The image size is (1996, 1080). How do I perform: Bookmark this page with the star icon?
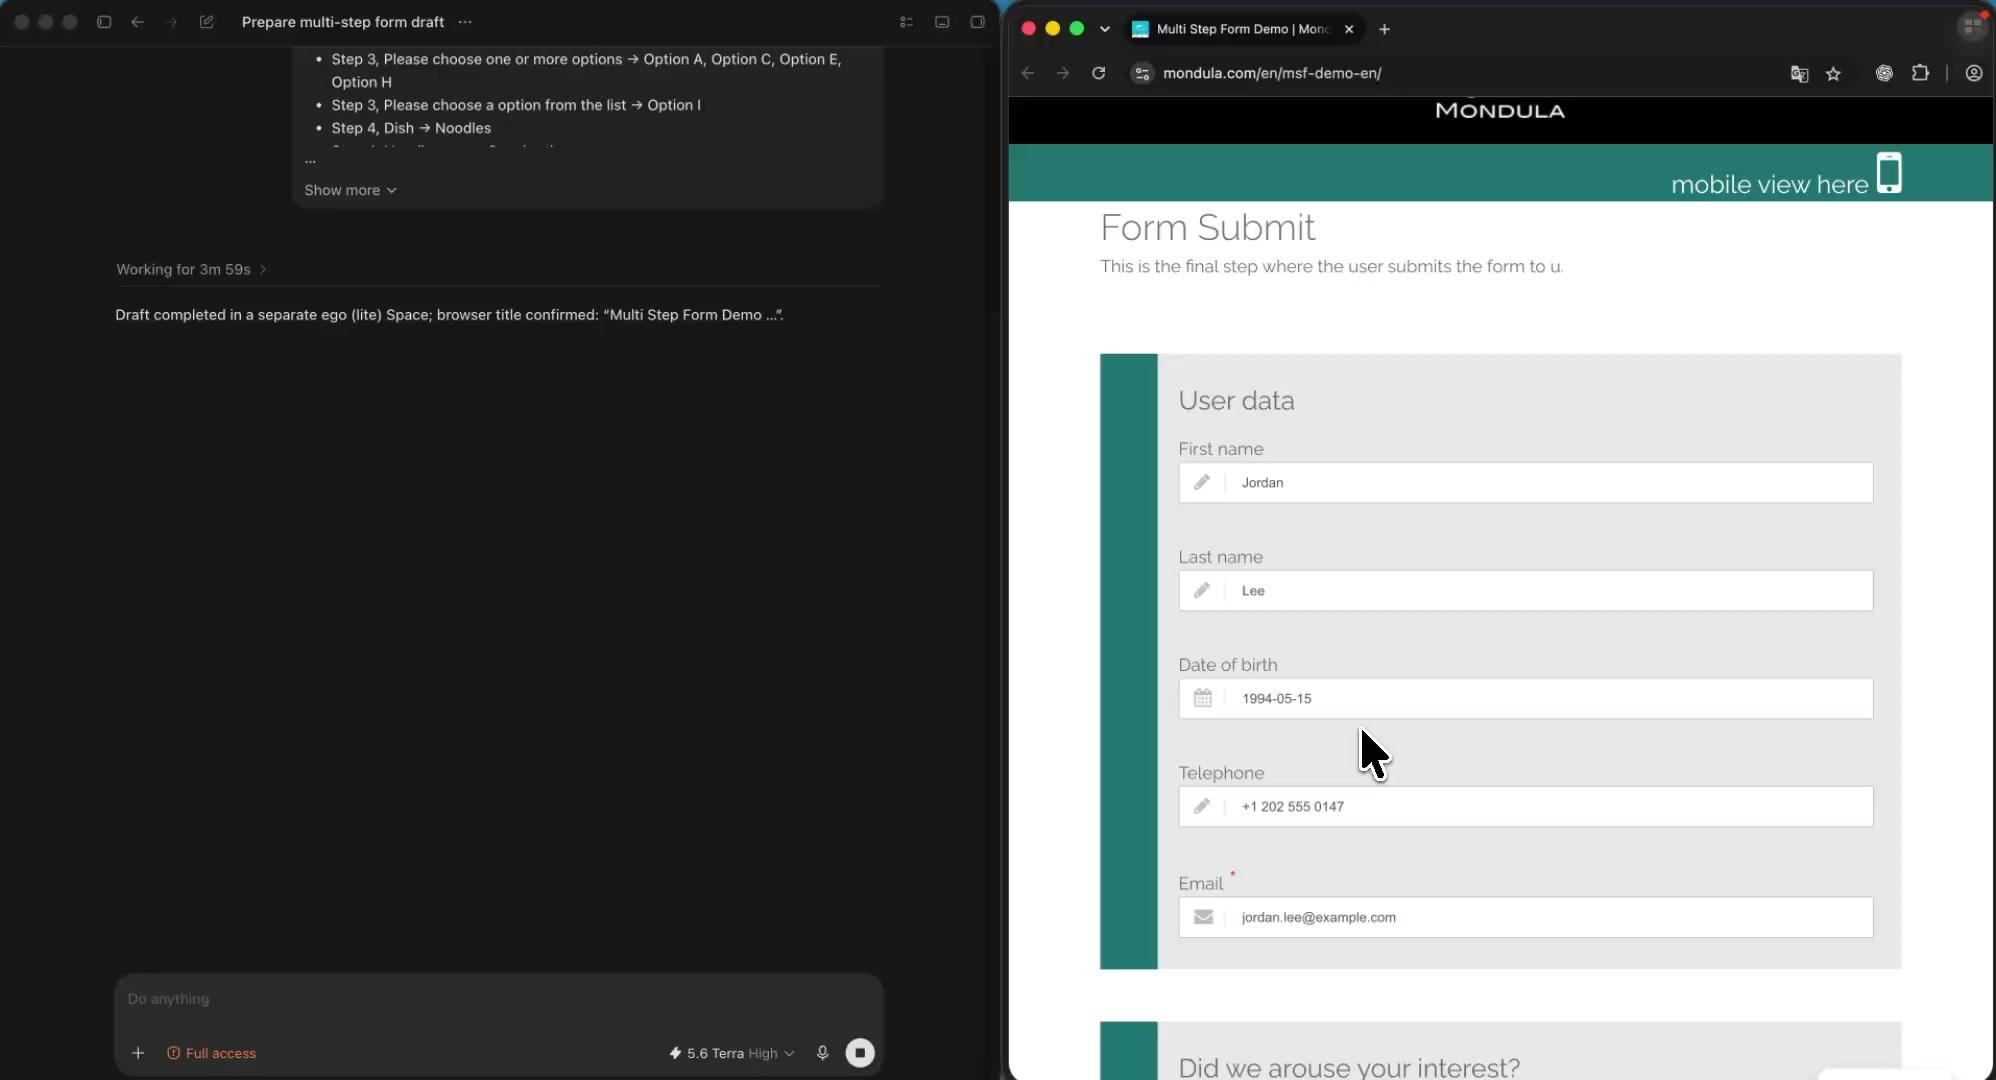point(1833,74)
